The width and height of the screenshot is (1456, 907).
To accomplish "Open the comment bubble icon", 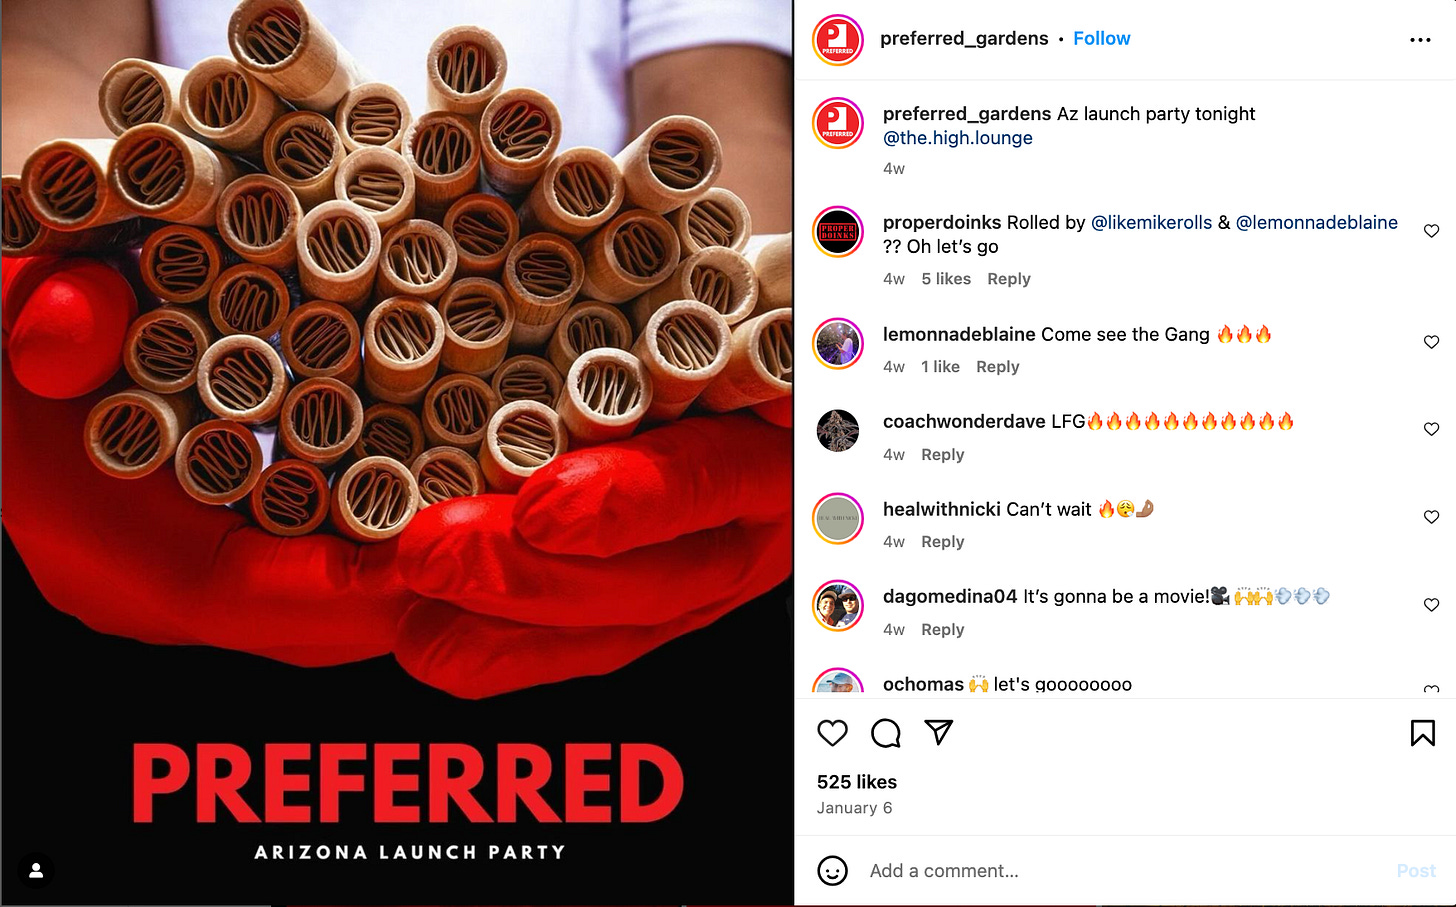I will (886, 733).
